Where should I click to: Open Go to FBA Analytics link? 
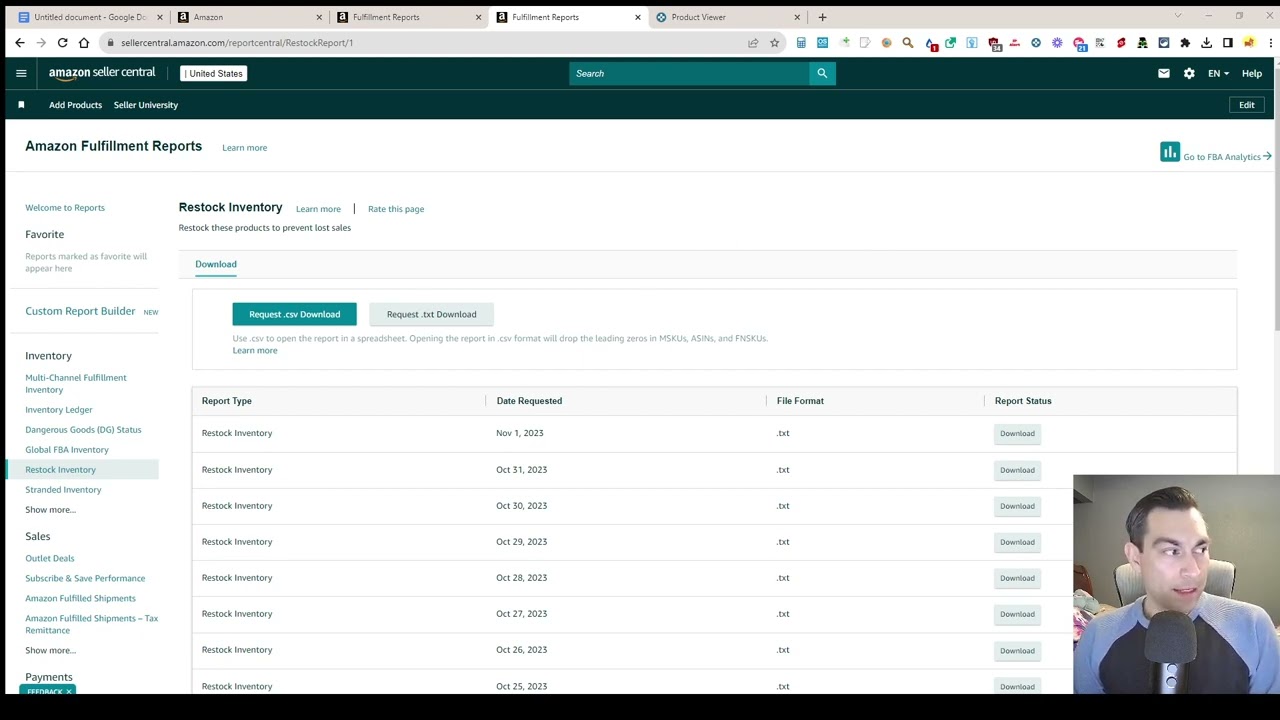(x=1227, y=157)
